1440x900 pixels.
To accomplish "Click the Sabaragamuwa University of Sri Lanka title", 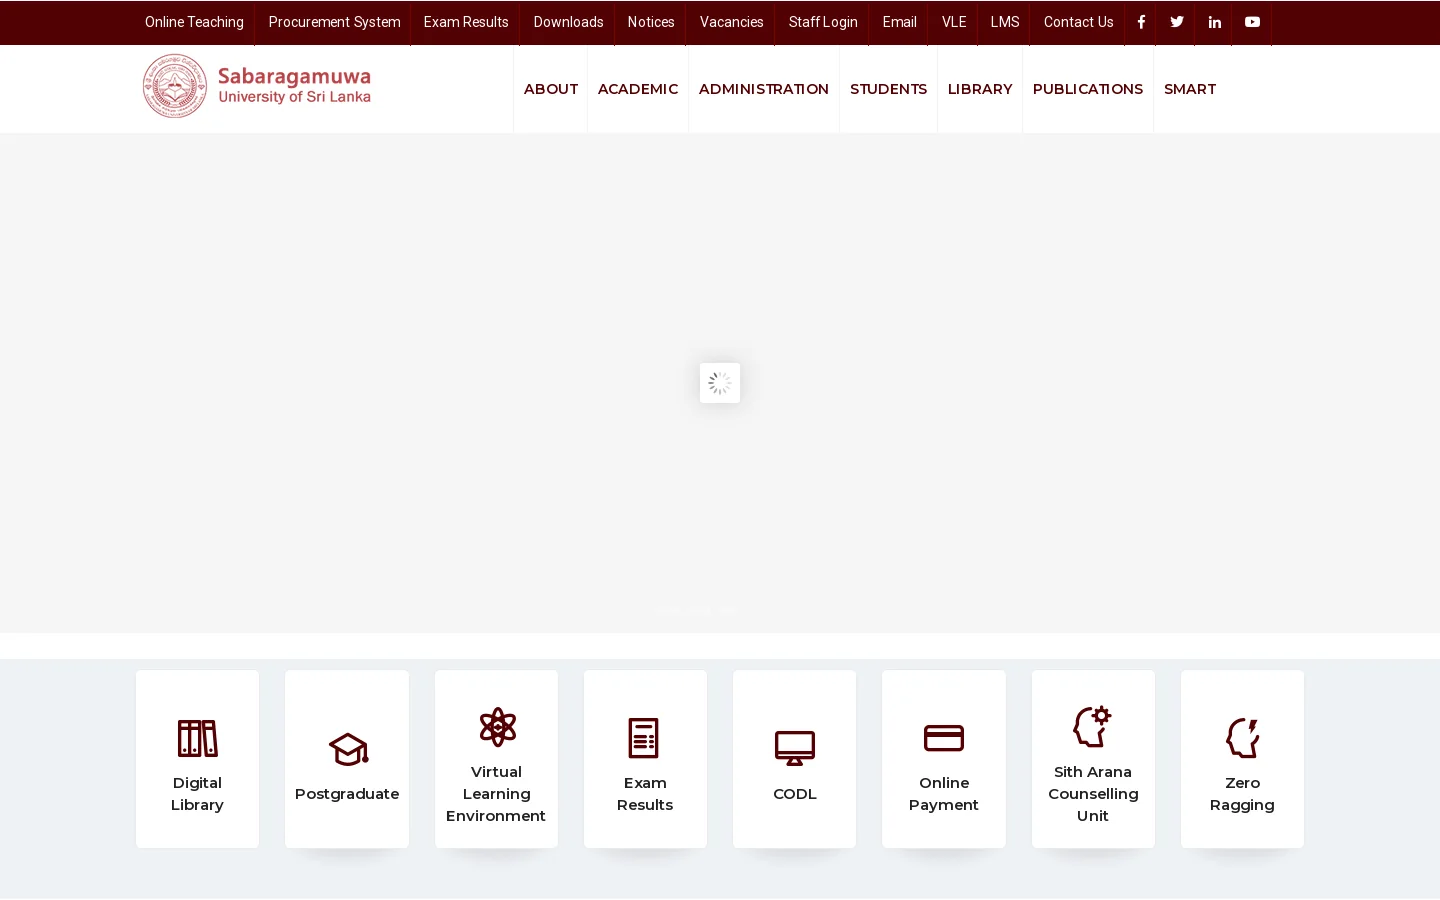I will (x=294, y=86).
